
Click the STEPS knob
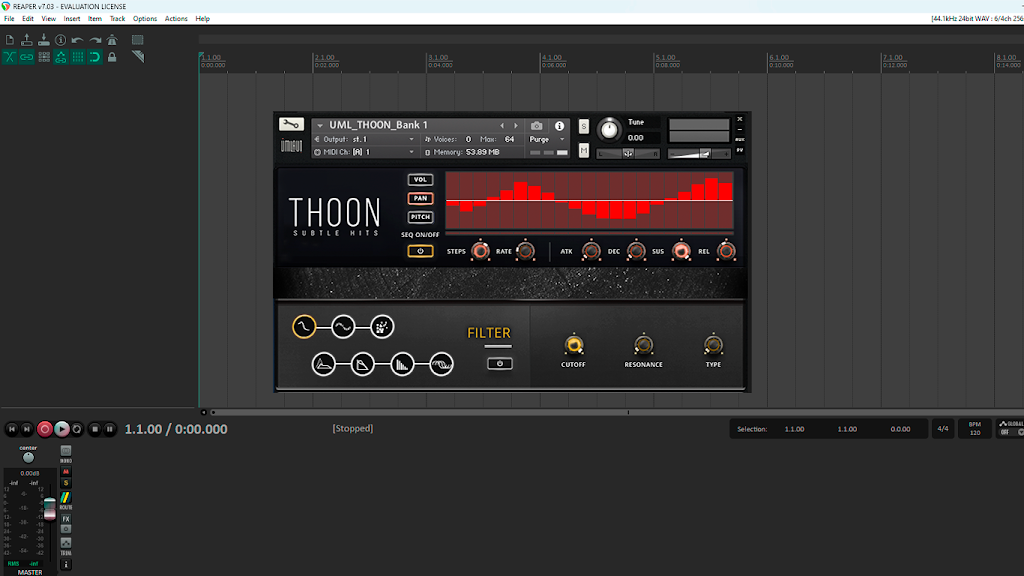(x=481, y=251)
